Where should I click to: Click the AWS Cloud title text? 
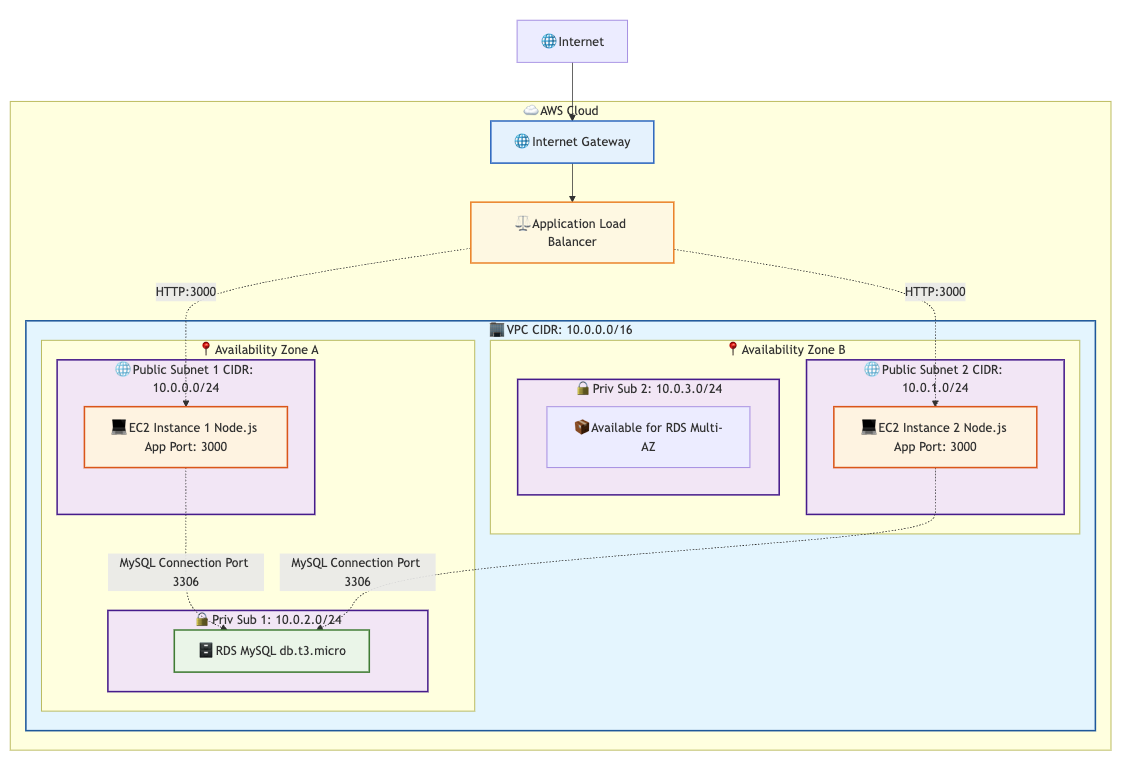coord(569,111)
